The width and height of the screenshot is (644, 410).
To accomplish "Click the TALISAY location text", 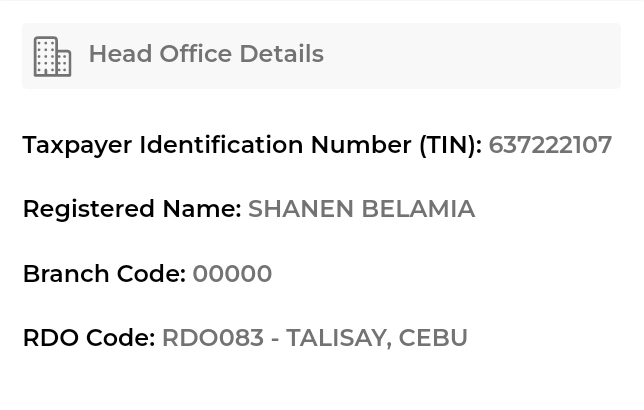I will pyautogui.click(x=337, y=338).
